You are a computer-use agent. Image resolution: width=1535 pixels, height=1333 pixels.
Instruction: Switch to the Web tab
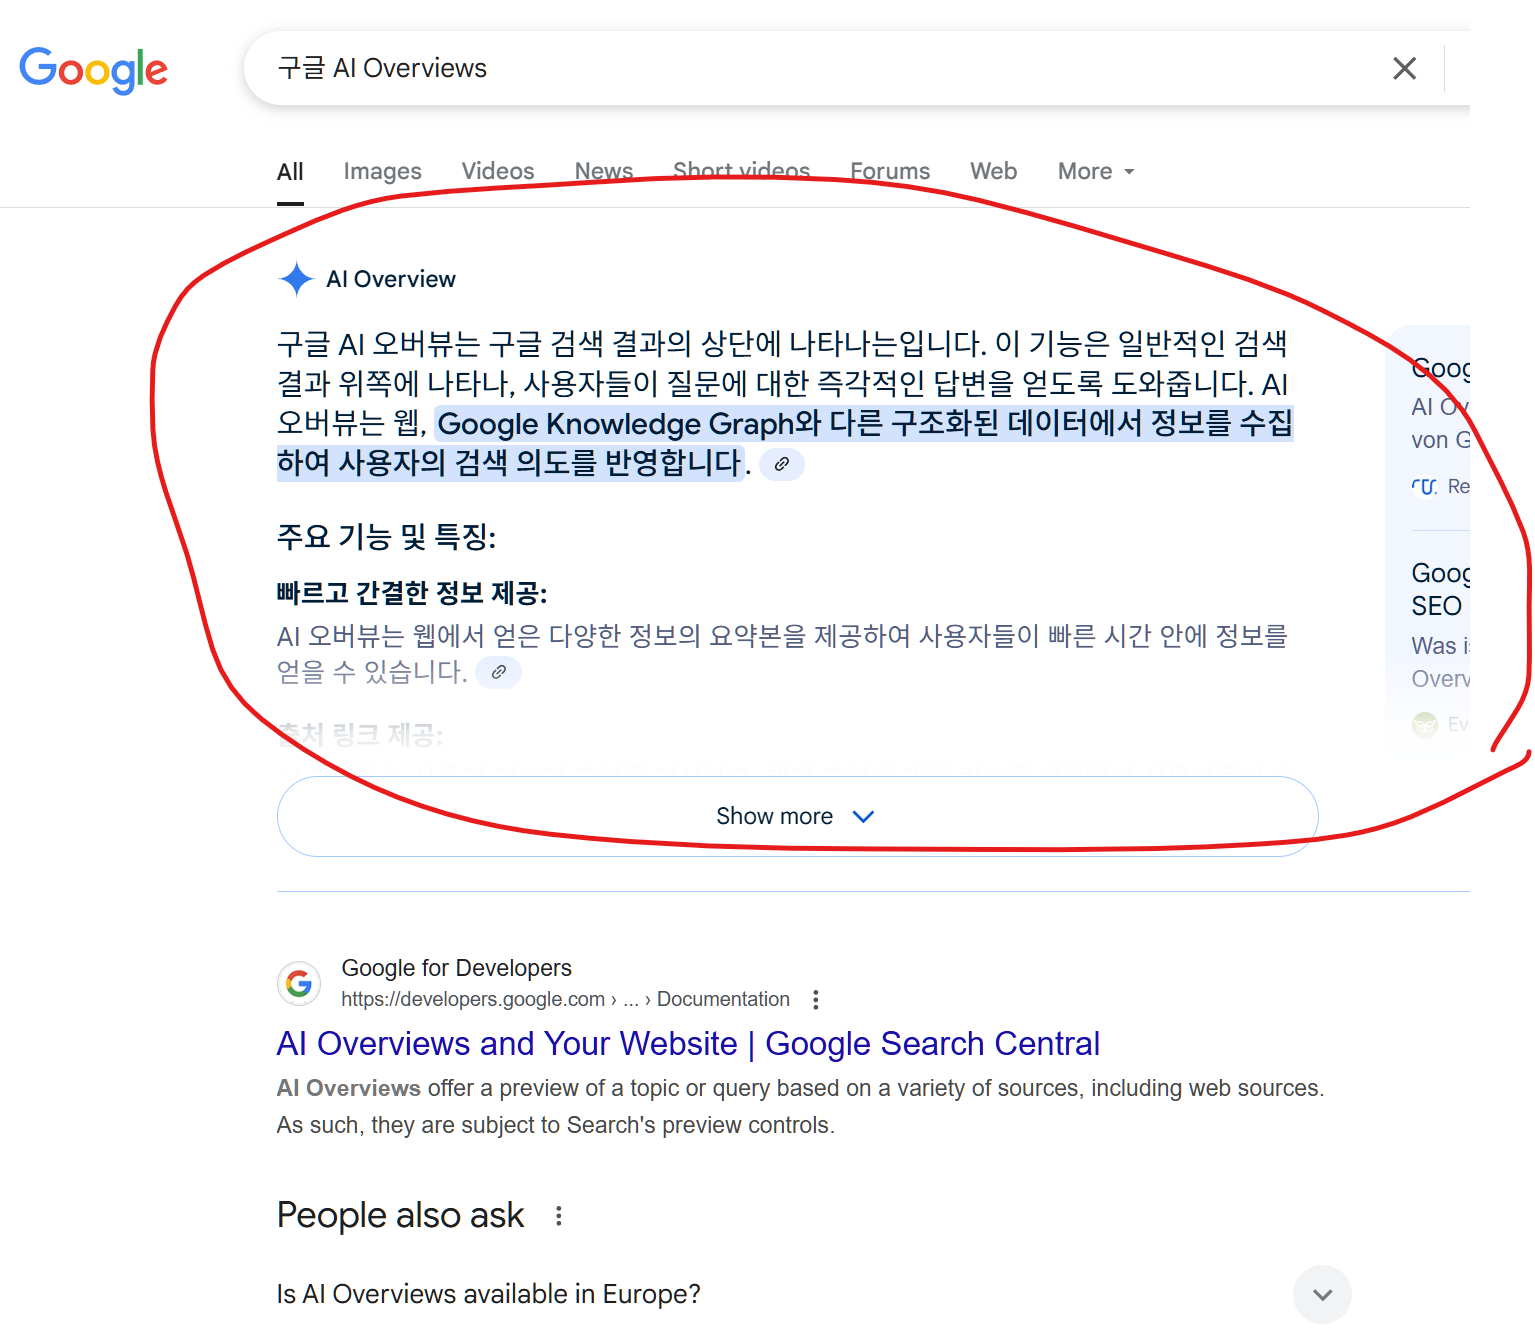tap(993, 172)
